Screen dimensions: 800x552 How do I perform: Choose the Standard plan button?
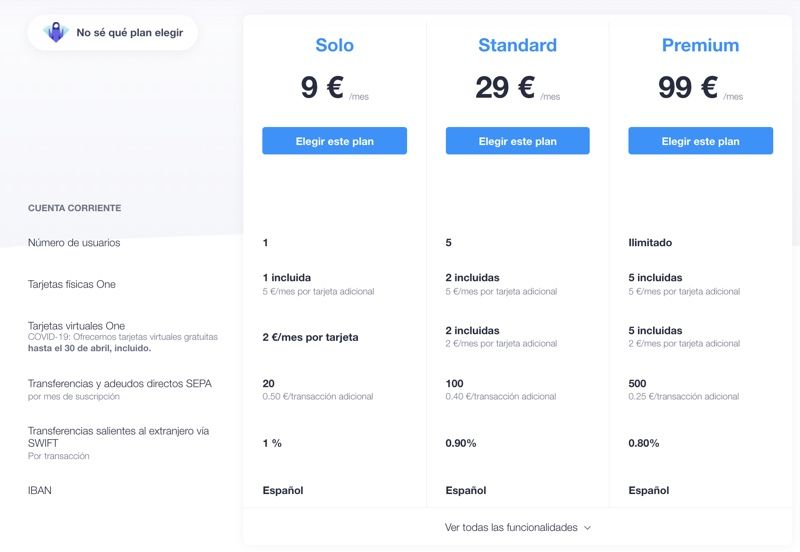pyautogui.click(x=517, y=141)
